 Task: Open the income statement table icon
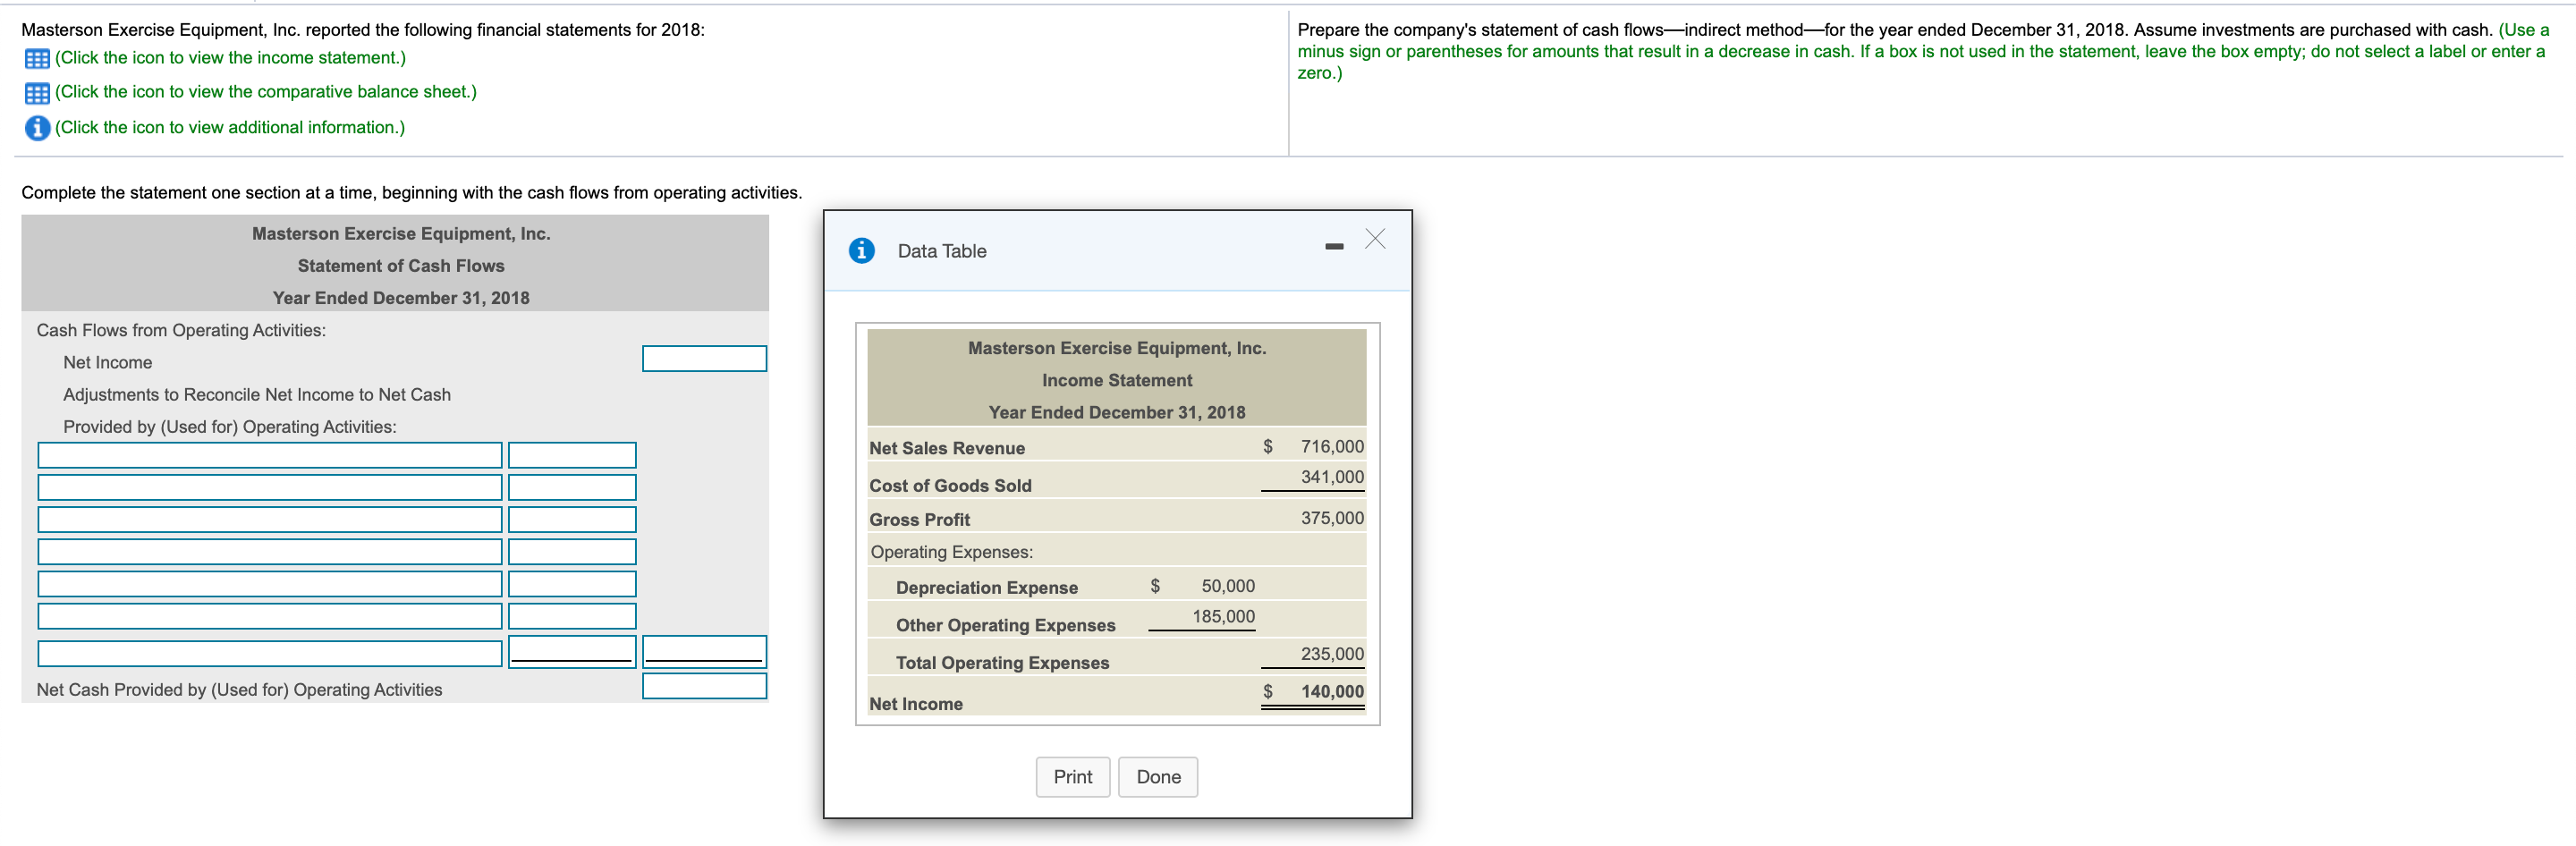point(37,59)
